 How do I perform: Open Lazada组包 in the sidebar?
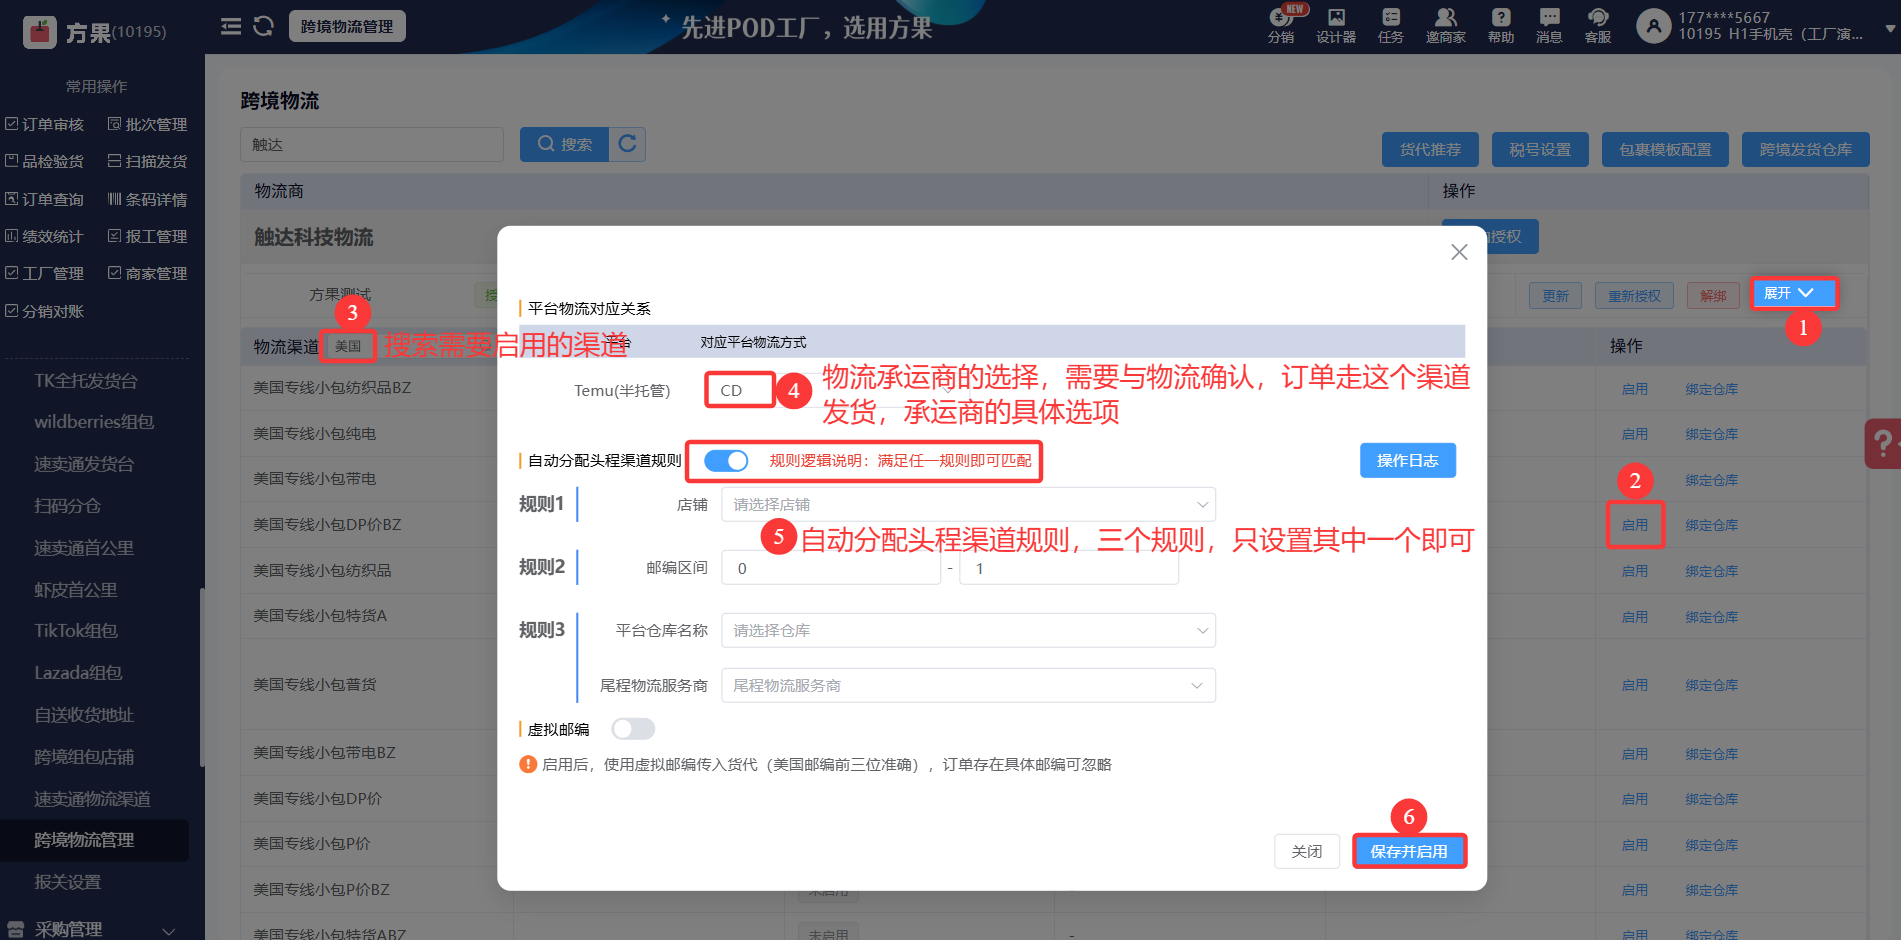pos(78,673)
